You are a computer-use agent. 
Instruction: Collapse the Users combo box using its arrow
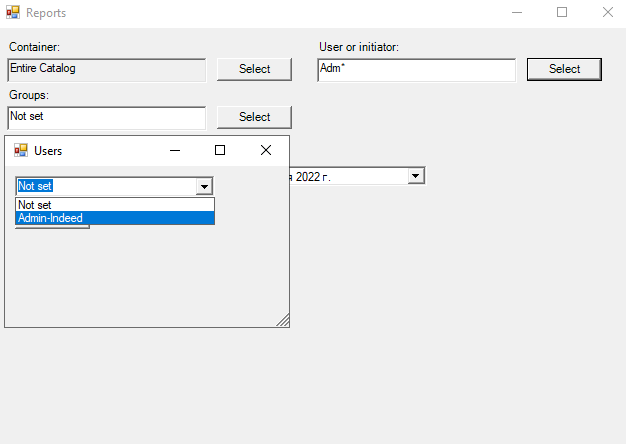(x=204, y=186)
